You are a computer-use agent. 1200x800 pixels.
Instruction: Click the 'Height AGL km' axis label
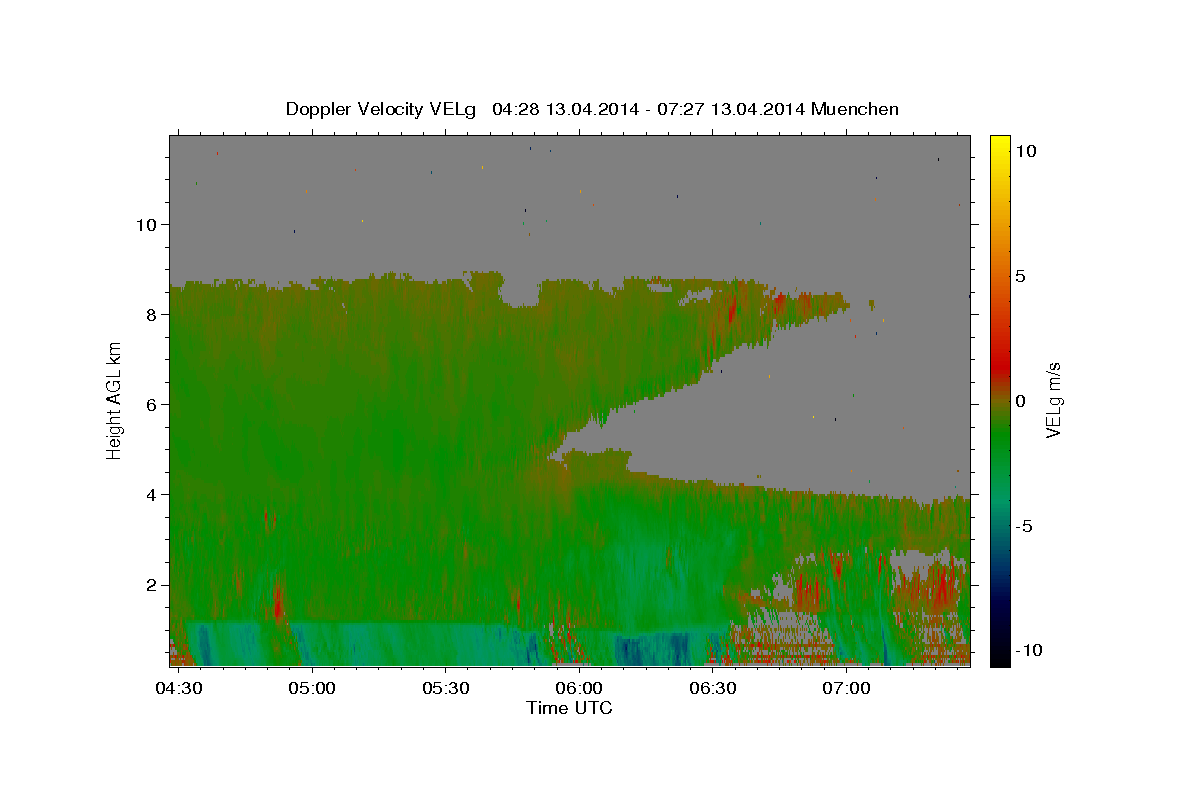114,401
